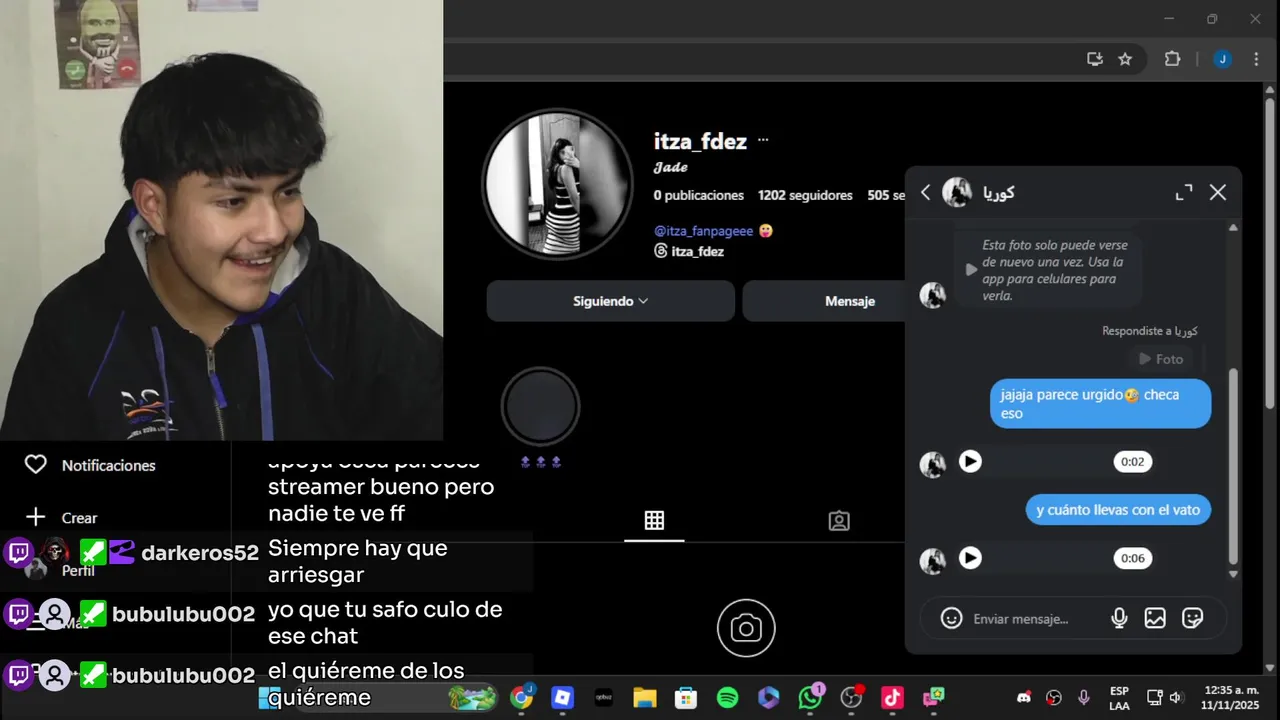This screenshot has height=720, width=1280.
Task: Click the install app icon in address bar
Action: click(1095, 59)
